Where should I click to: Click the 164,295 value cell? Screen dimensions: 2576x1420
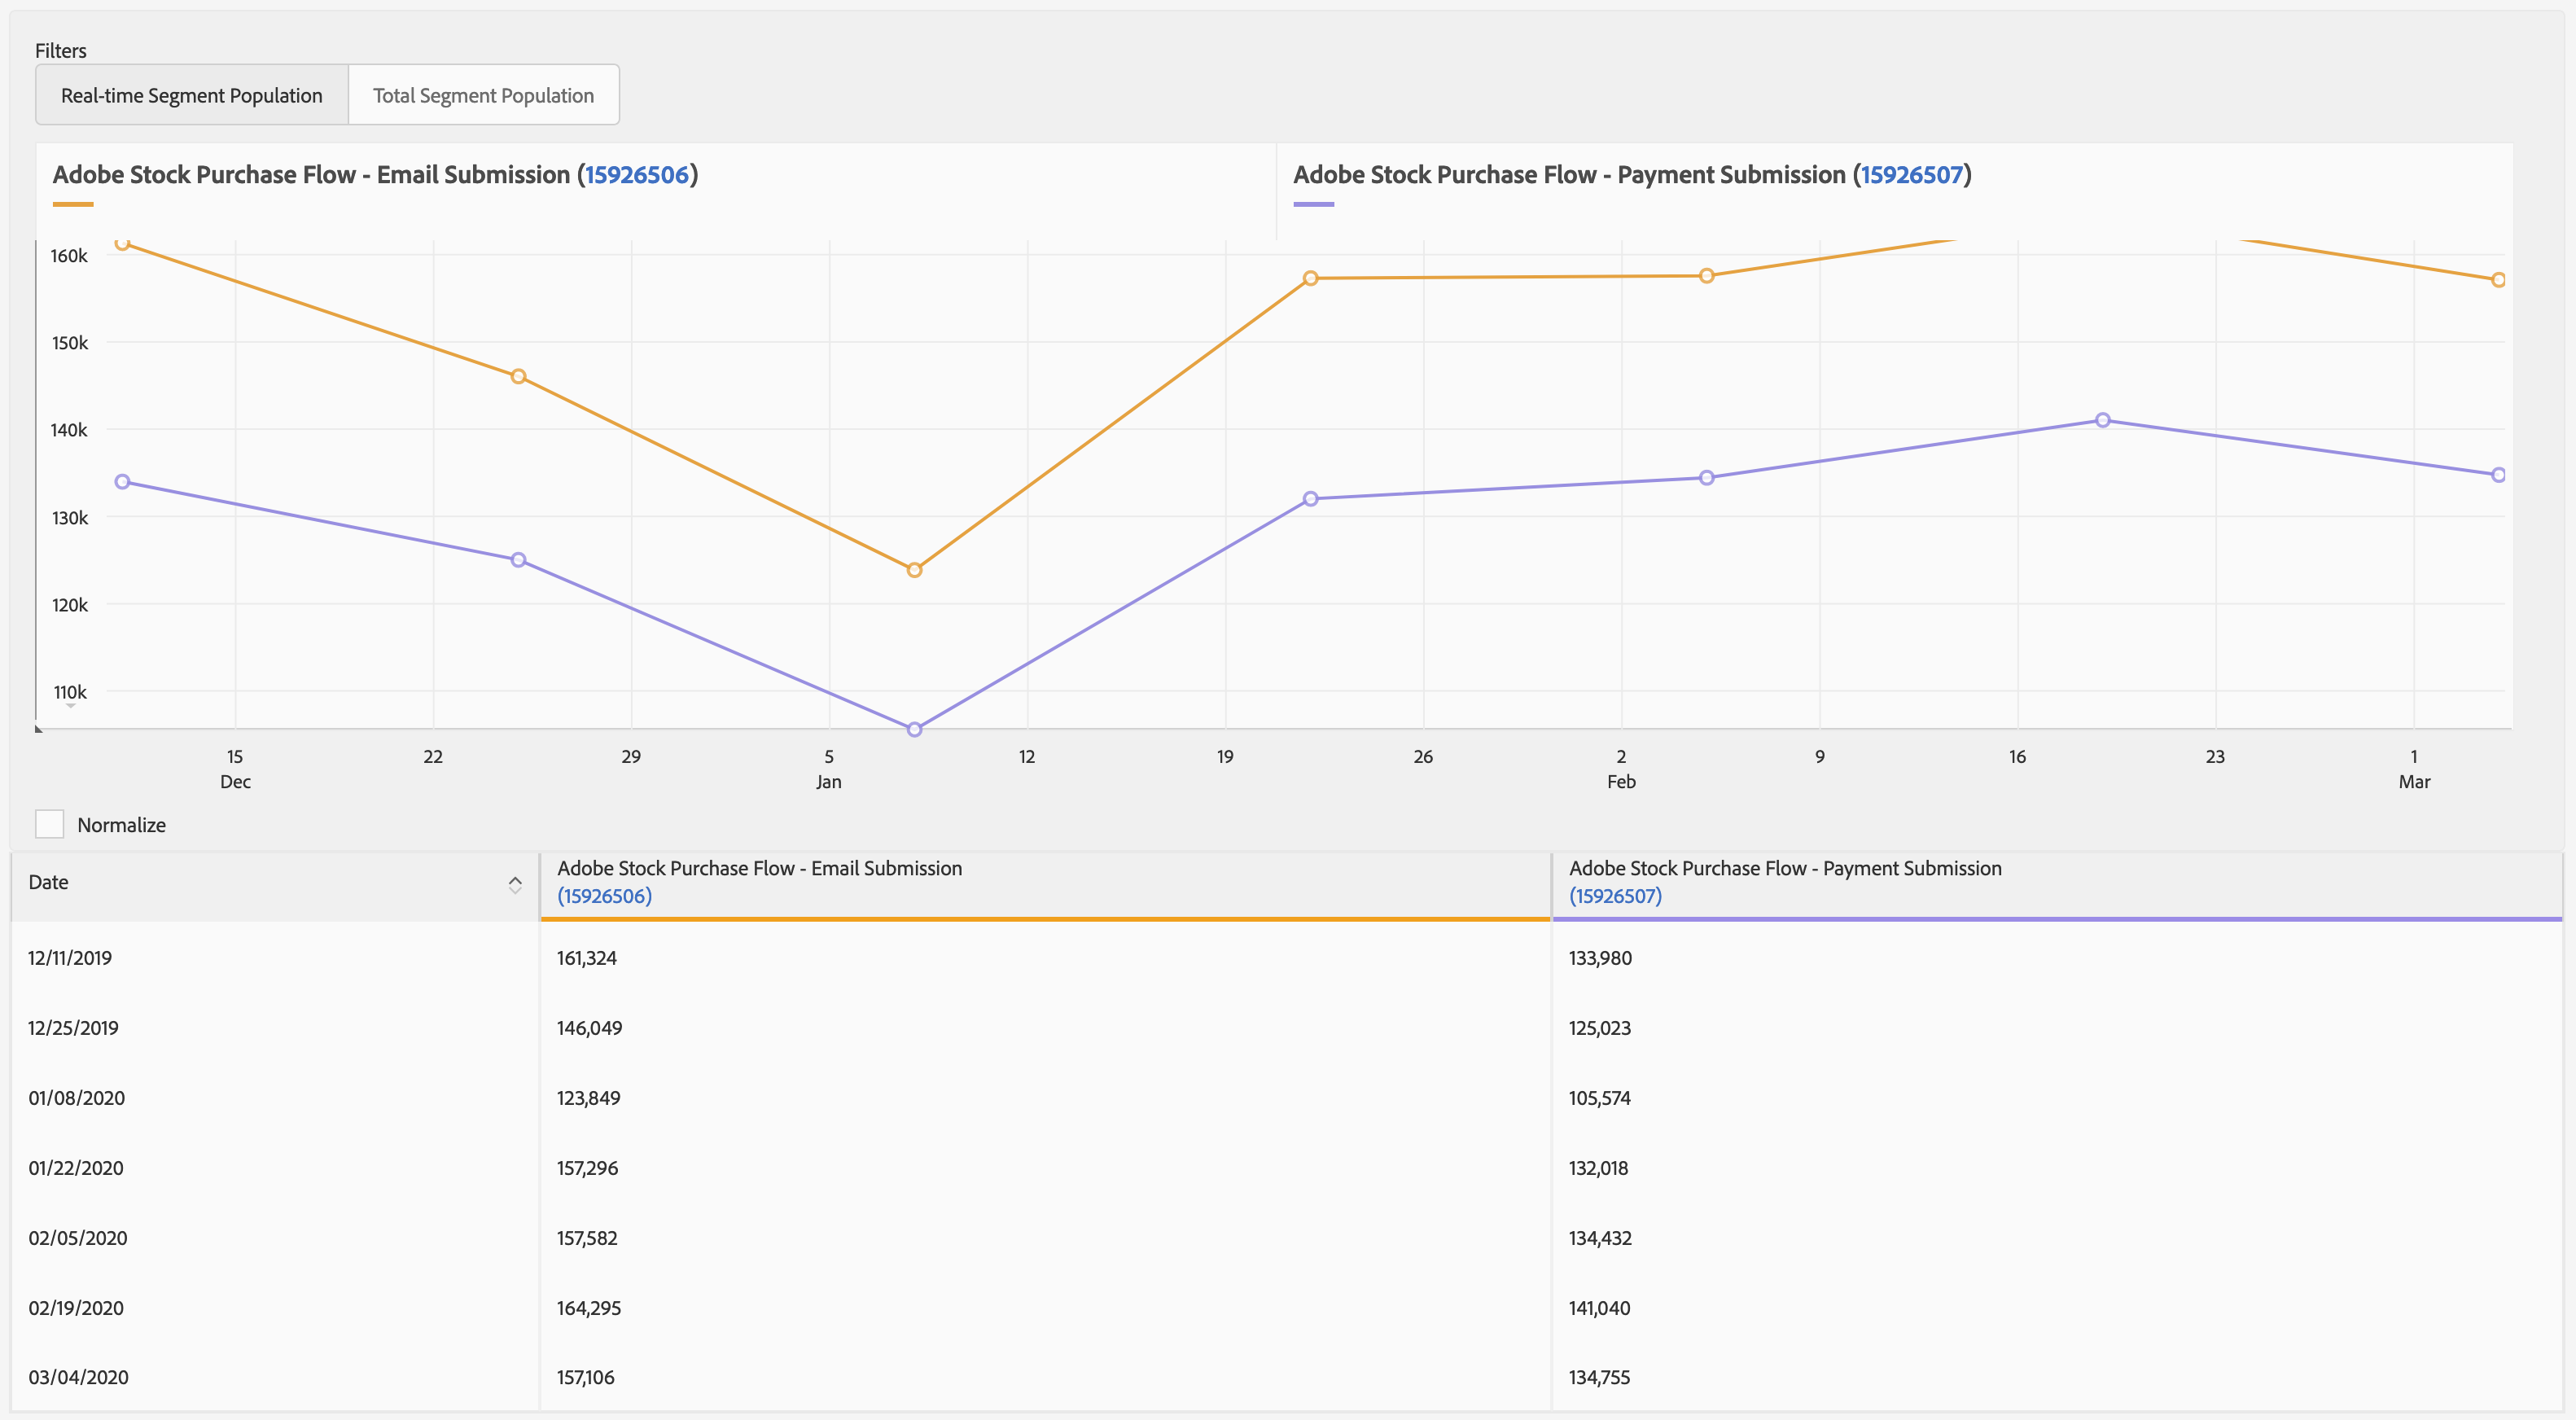589,1308
